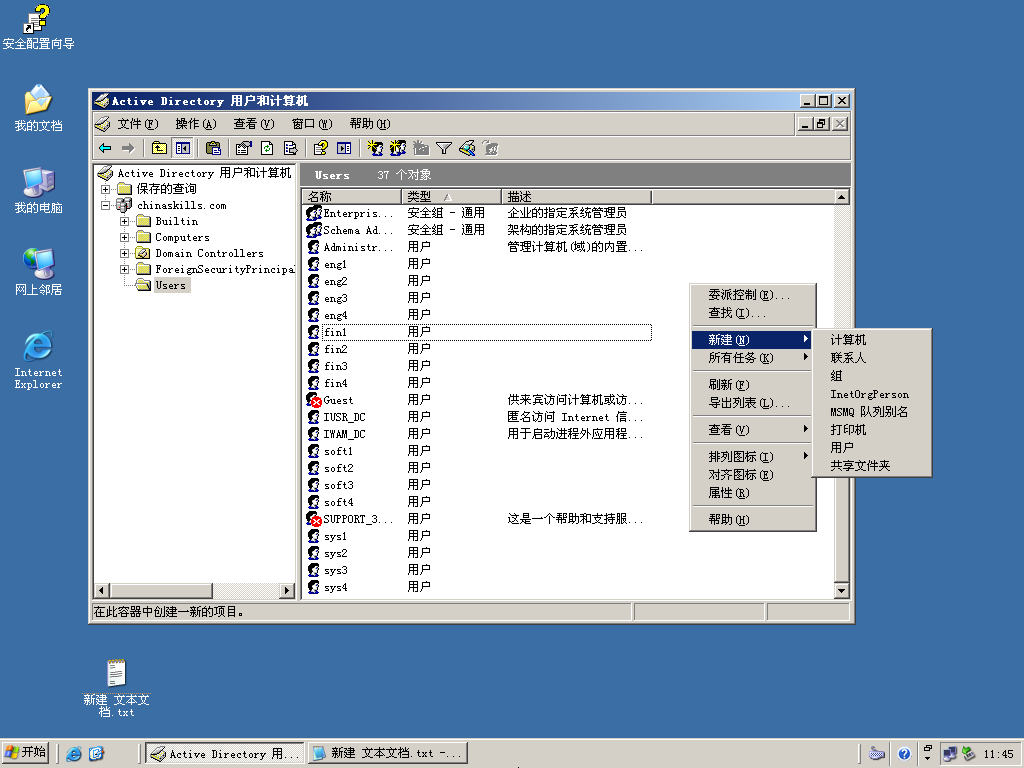The height and width of the screenshot is (768, 1024).
Task: Open the 所有任务 submenu in context menu
Action: [752, 358]
